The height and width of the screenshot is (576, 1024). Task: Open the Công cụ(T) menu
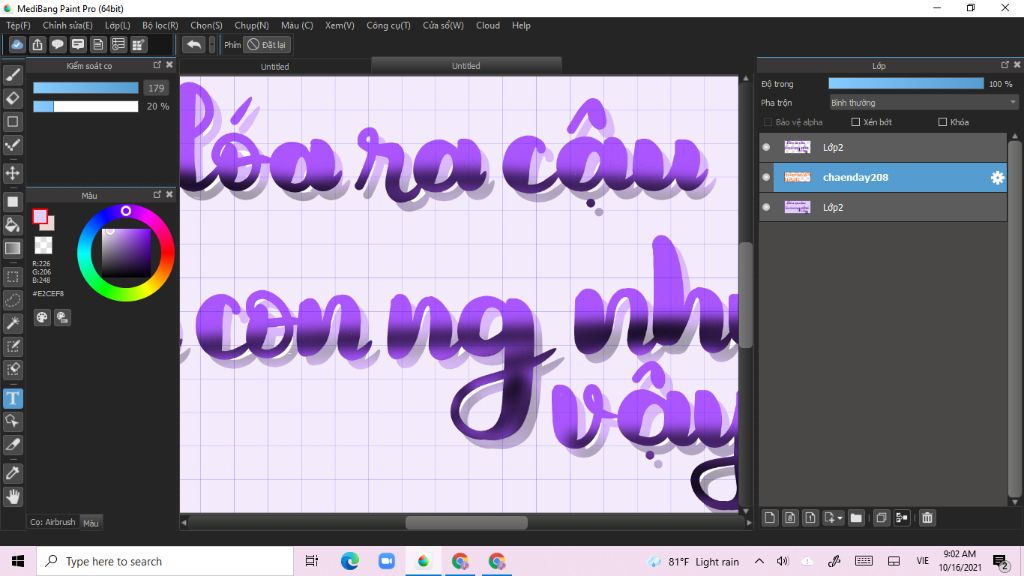click(x=388, y=25)
